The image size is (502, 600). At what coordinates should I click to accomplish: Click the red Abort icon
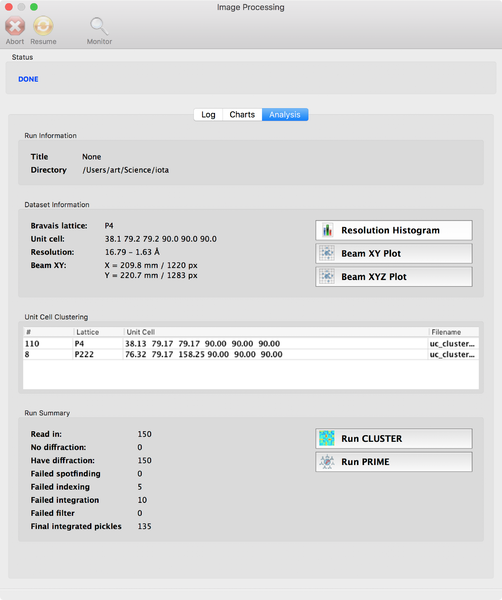tap(15, 26)
